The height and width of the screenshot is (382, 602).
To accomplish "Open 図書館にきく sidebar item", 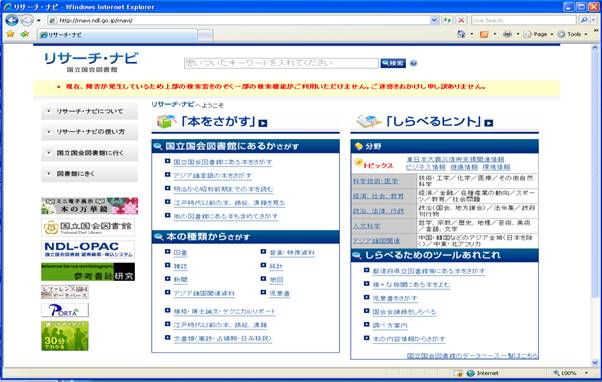I will click(89, 174).
